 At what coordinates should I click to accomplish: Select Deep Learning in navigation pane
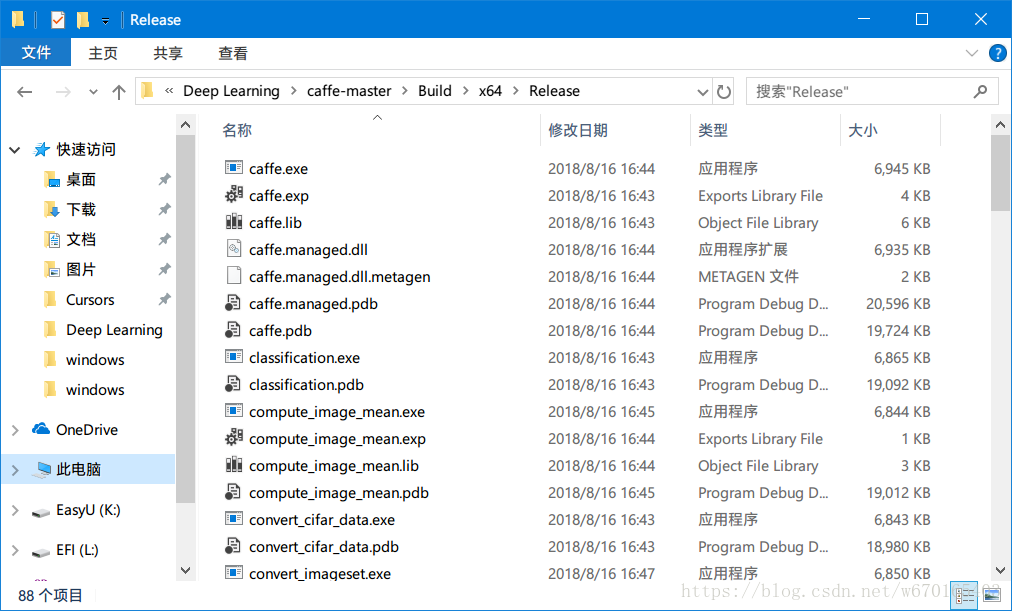114,330
